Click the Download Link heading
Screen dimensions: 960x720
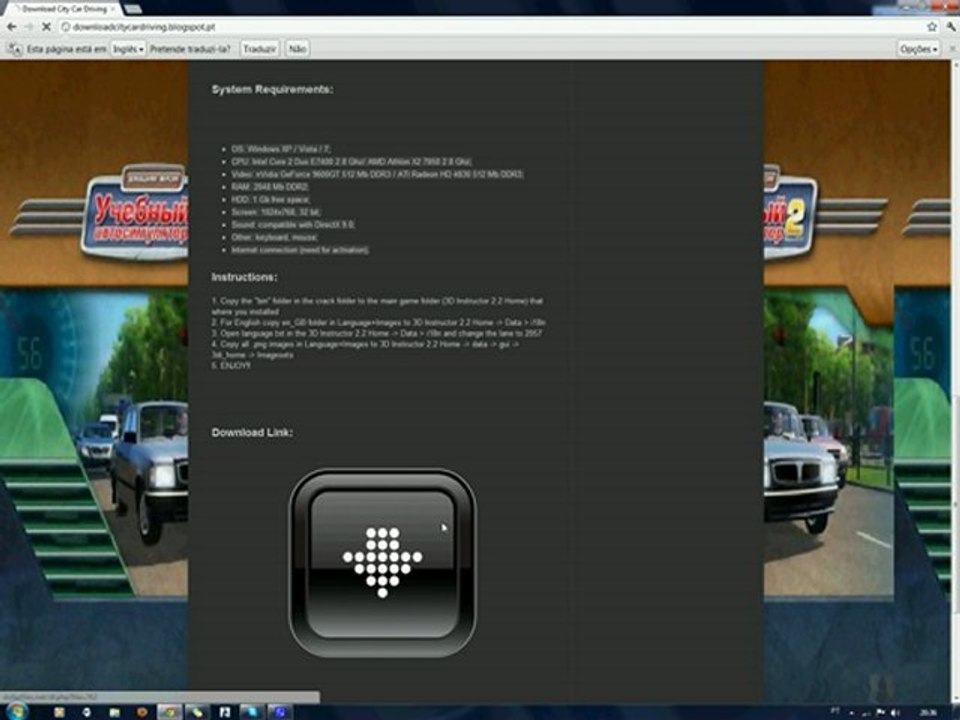pos(252,432)
